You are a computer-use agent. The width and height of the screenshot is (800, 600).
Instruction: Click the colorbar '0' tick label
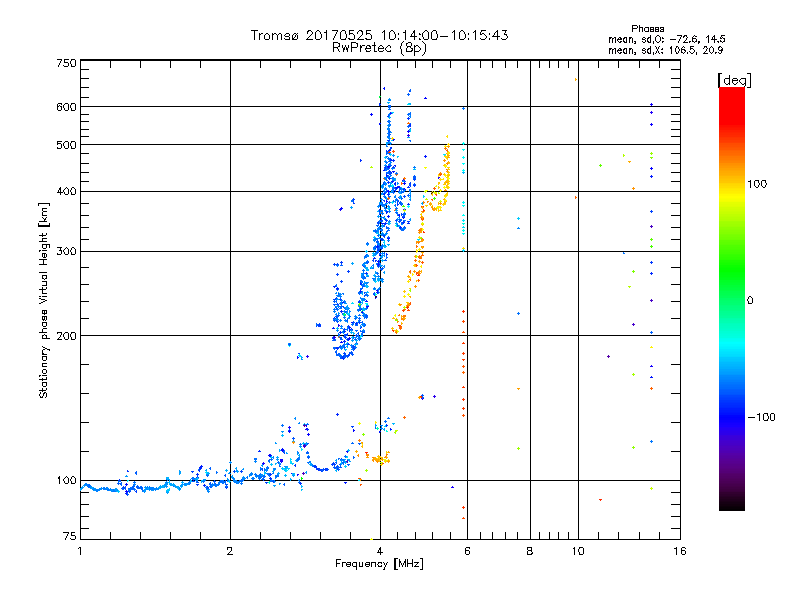(749, 301)
